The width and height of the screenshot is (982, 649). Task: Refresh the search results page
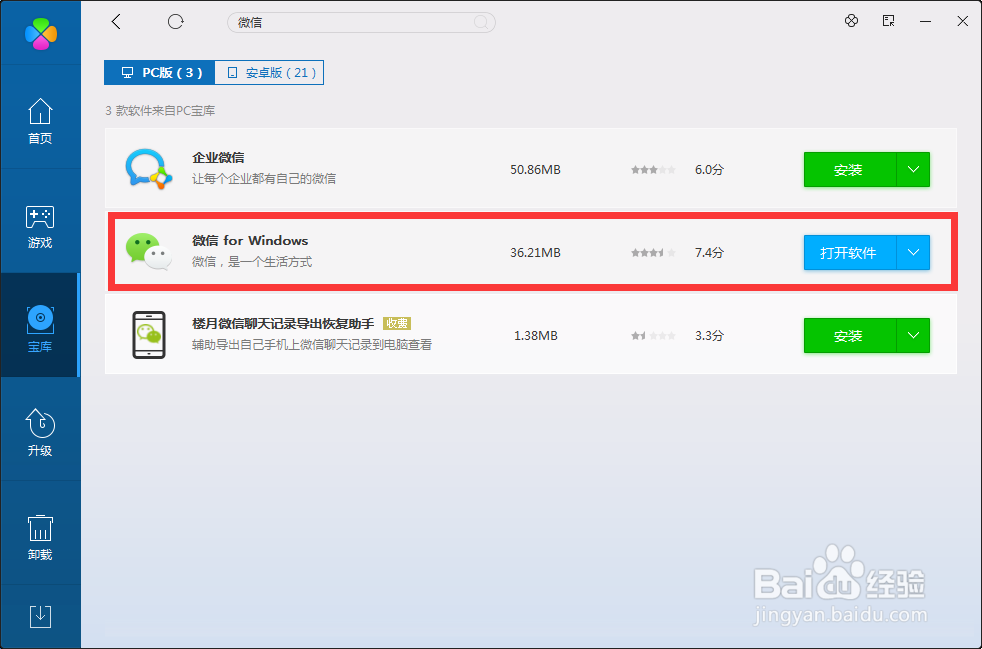pos(175,22)
